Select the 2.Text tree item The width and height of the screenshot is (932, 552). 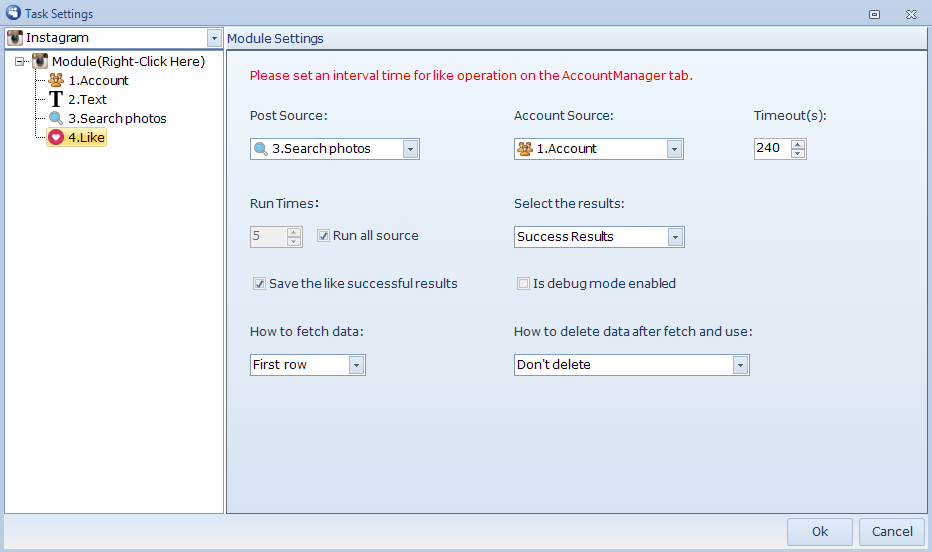(87, 100)
